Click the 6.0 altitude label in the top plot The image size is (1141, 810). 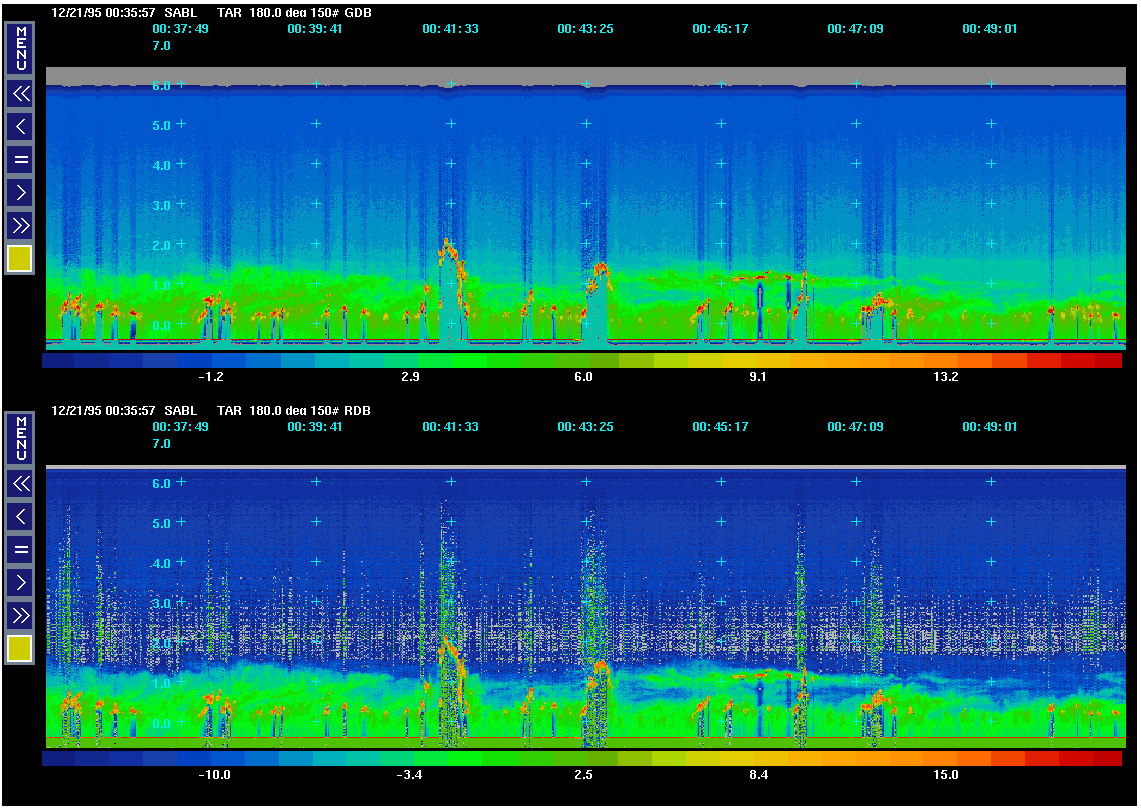click(x=160, y=86)
